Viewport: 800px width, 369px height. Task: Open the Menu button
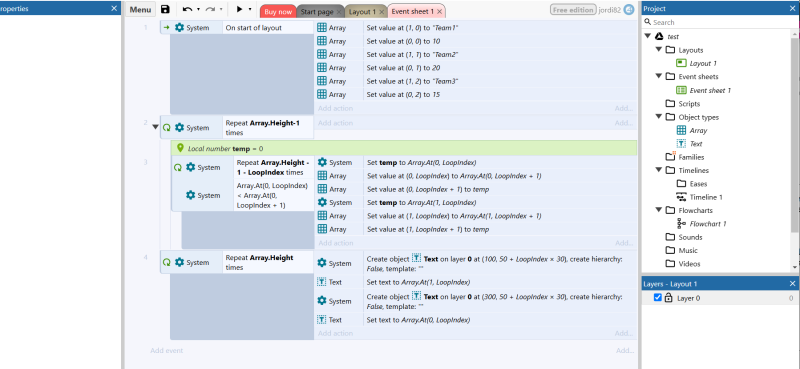coord(140,10)
